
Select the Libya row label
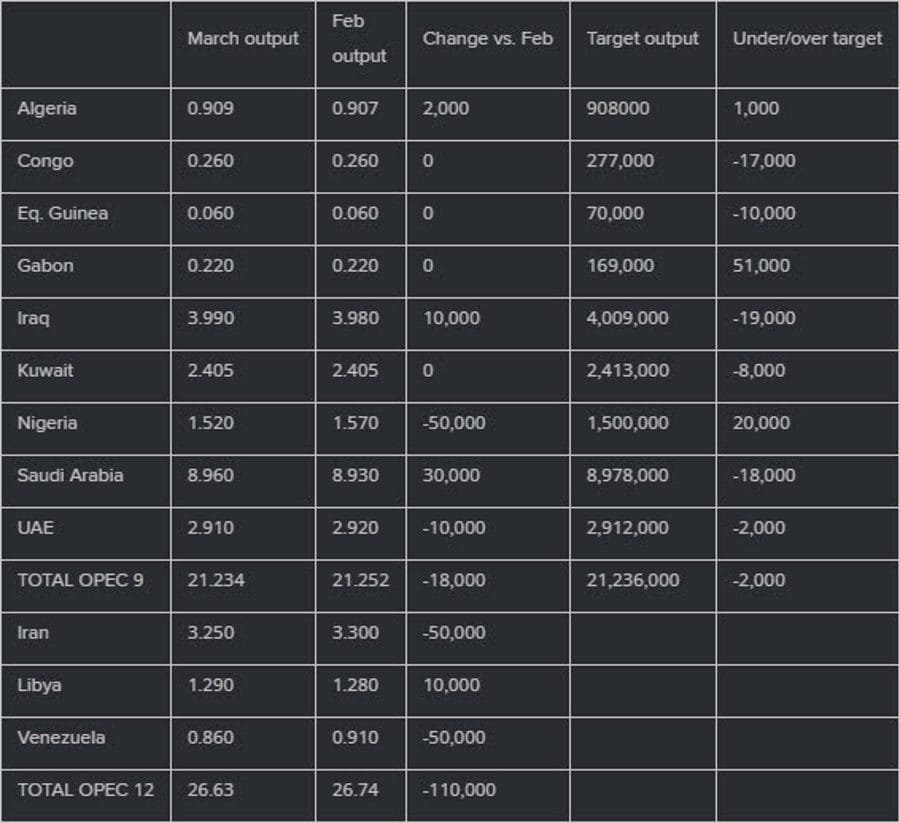tap(39, 685)
